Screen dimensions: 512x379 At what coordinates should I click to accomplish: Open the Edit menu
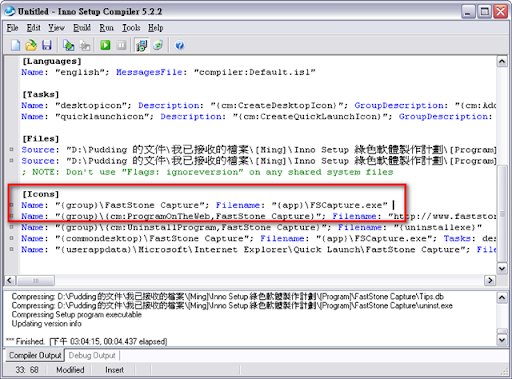point(33,28)
